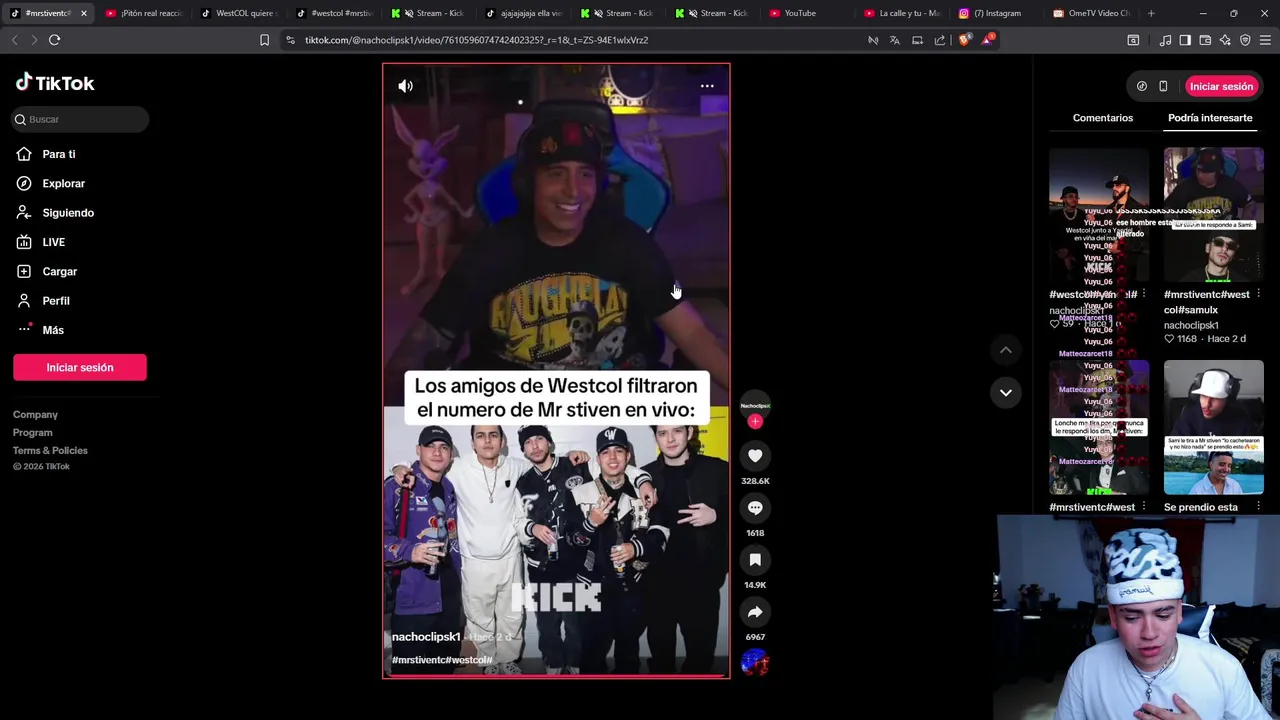Switch to the YouTube browser tab
The image size is (1280, 720).
coord(806,13)
